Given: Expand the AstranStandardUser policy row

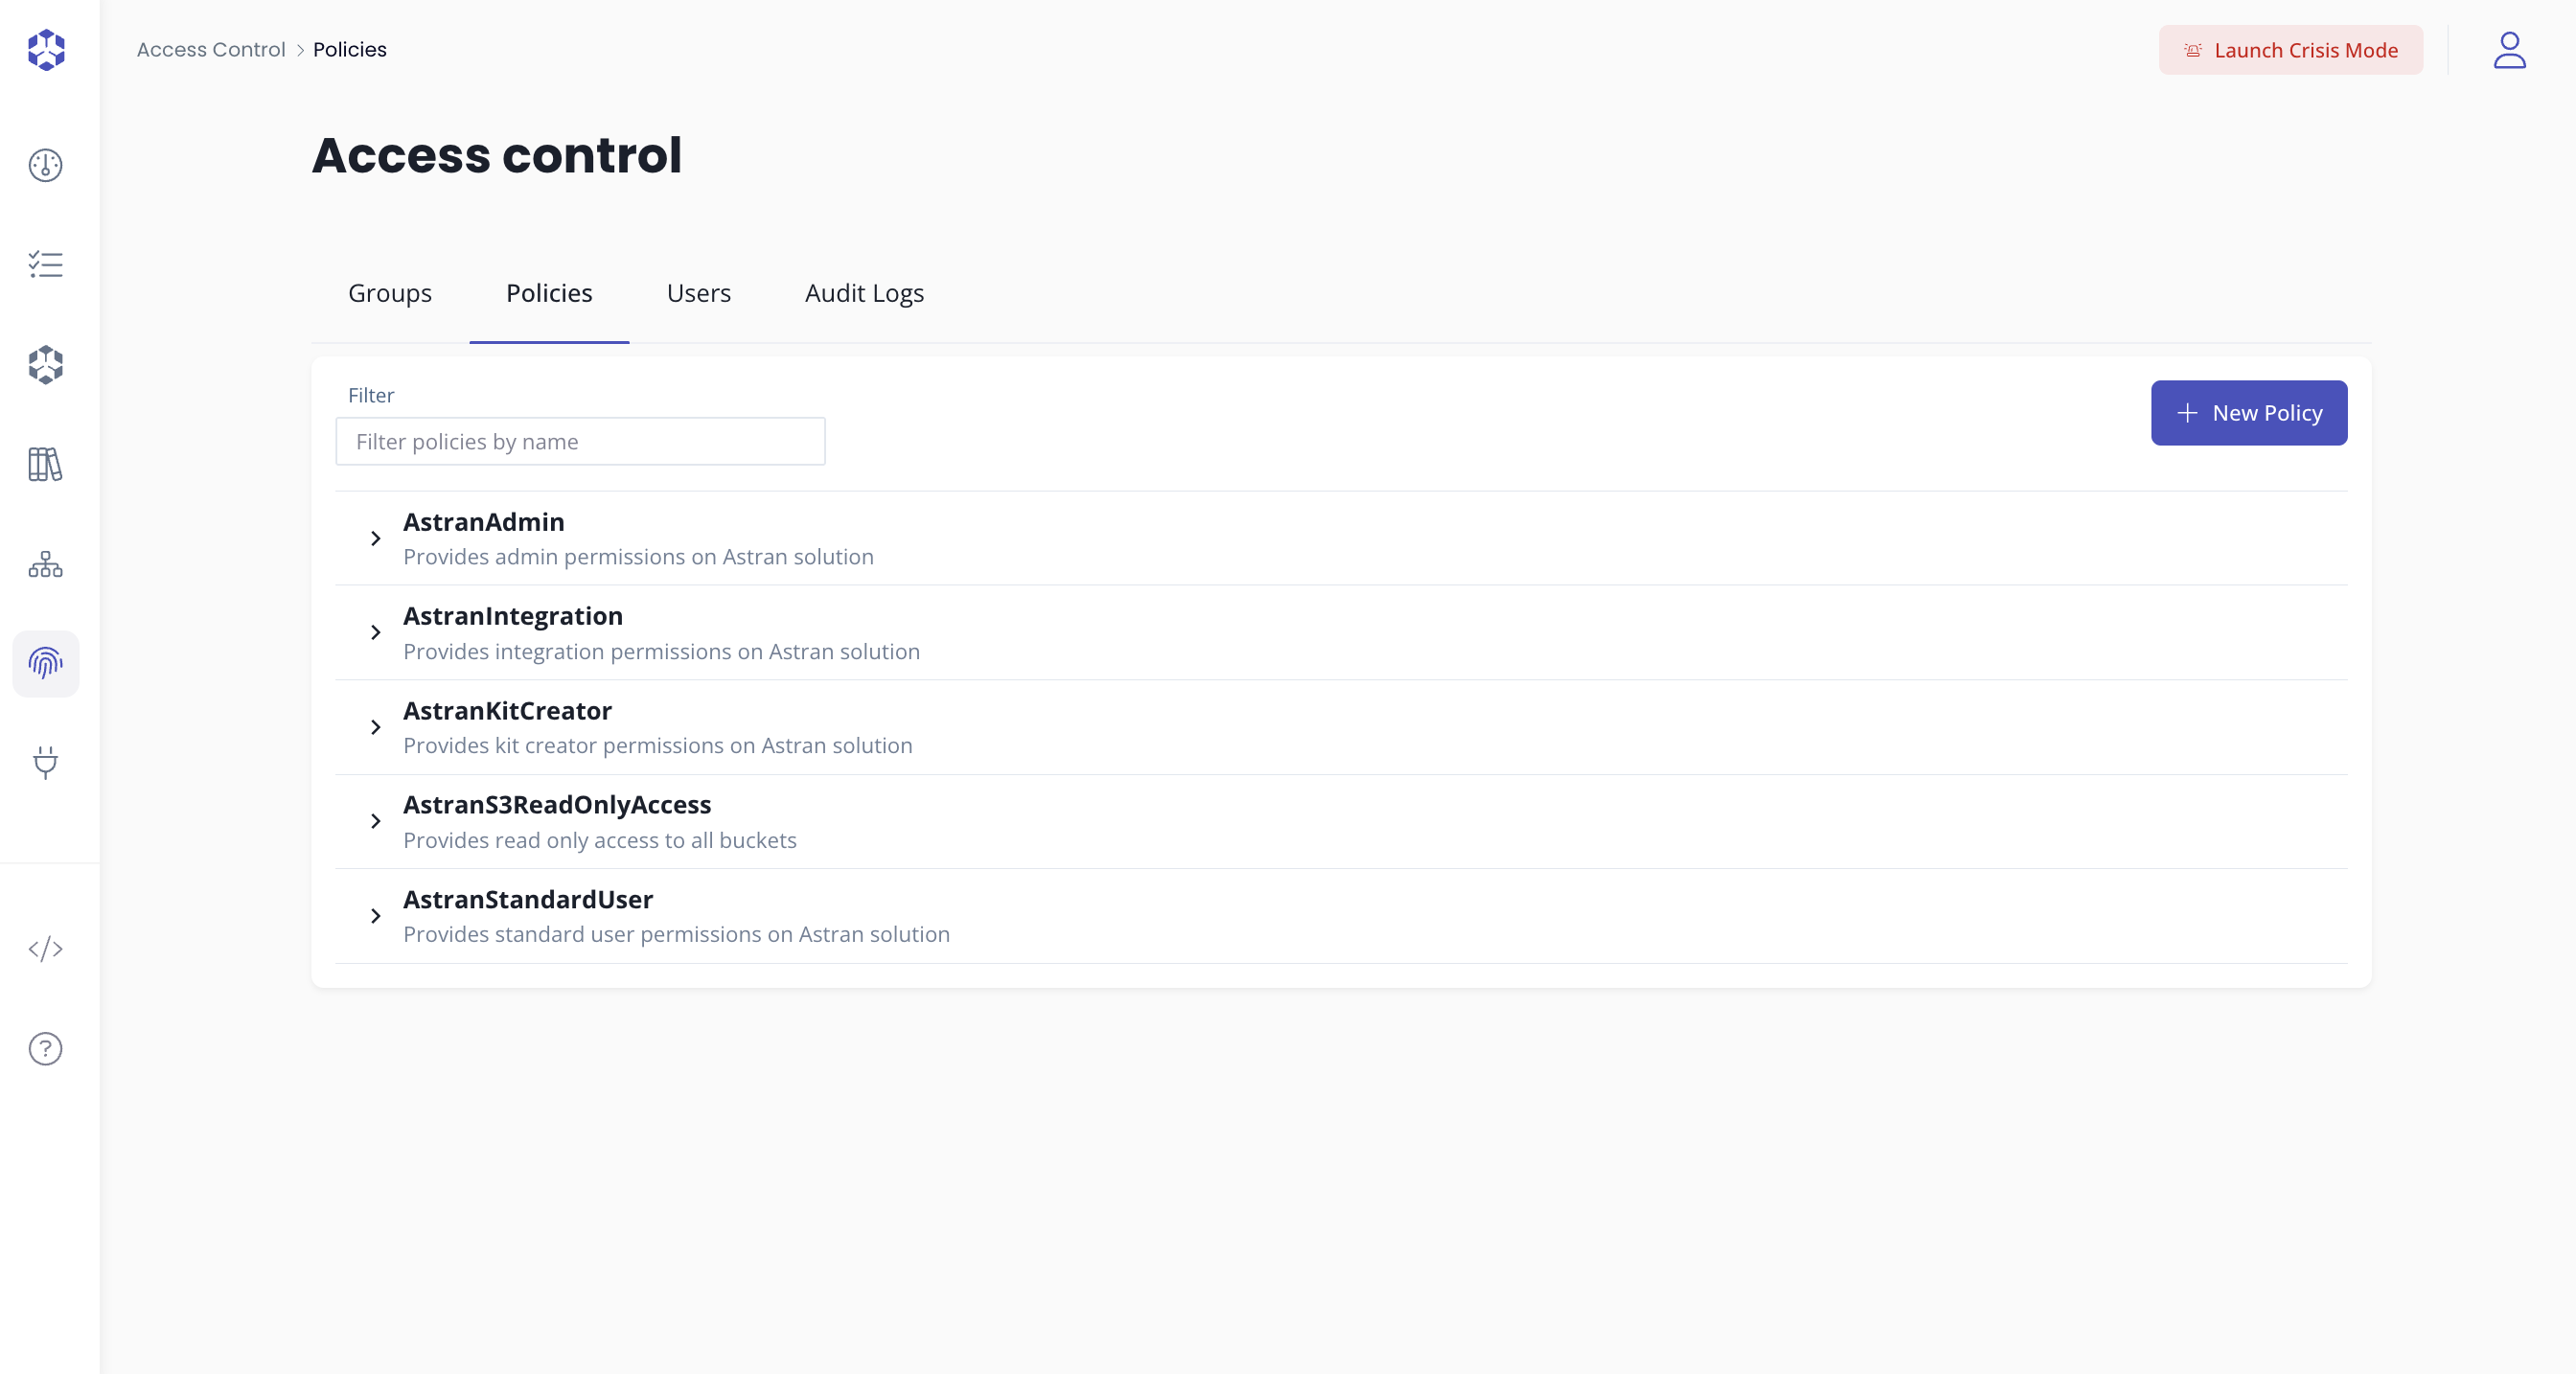Looking at the screenshot, I should pyautogui.click(x=376, y=916).
